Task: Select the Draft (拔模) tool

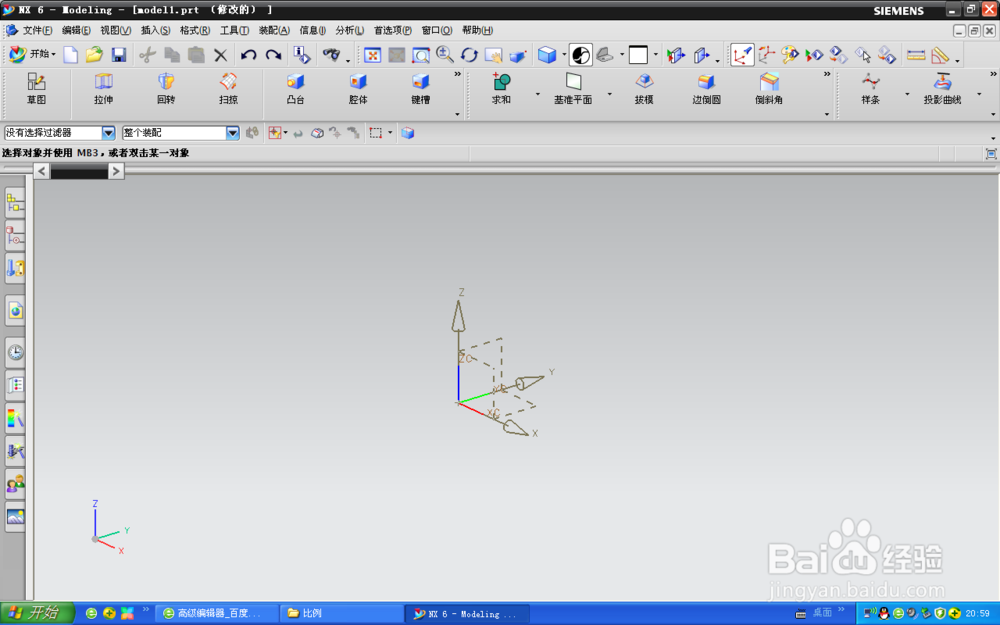Action: (x=644, y=89)
